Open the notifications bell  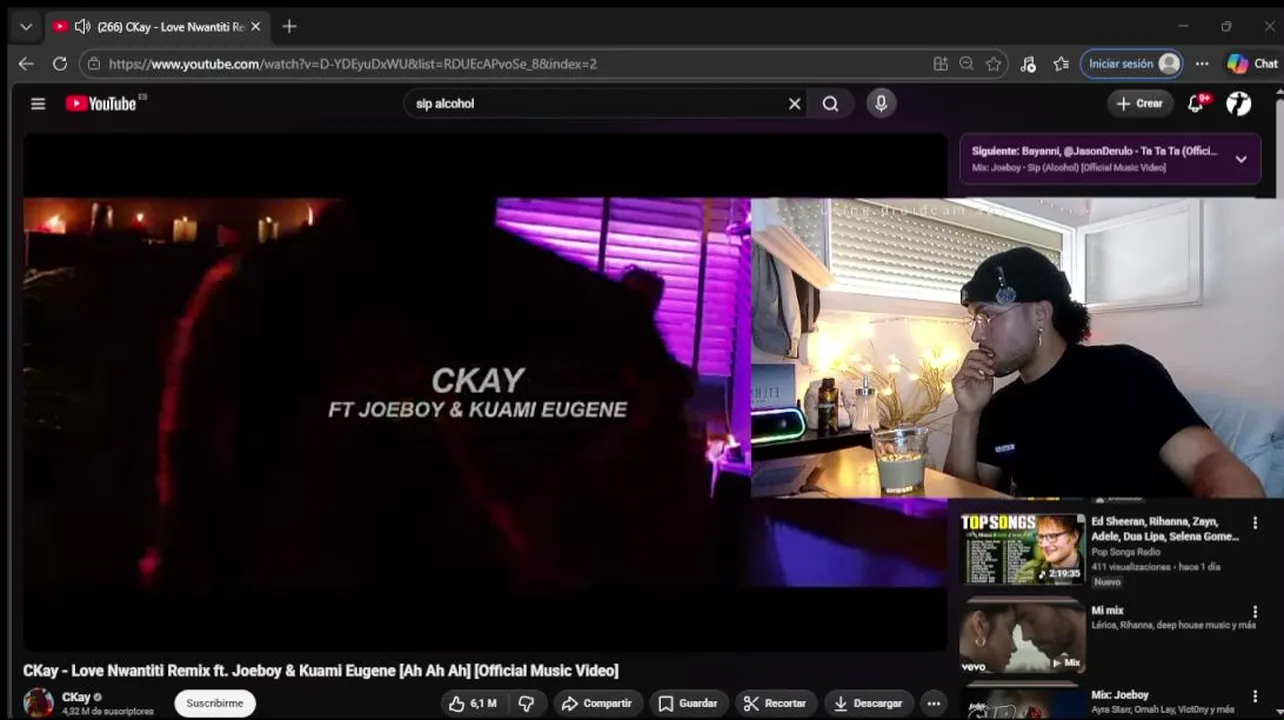click(x=1196, y=103)
